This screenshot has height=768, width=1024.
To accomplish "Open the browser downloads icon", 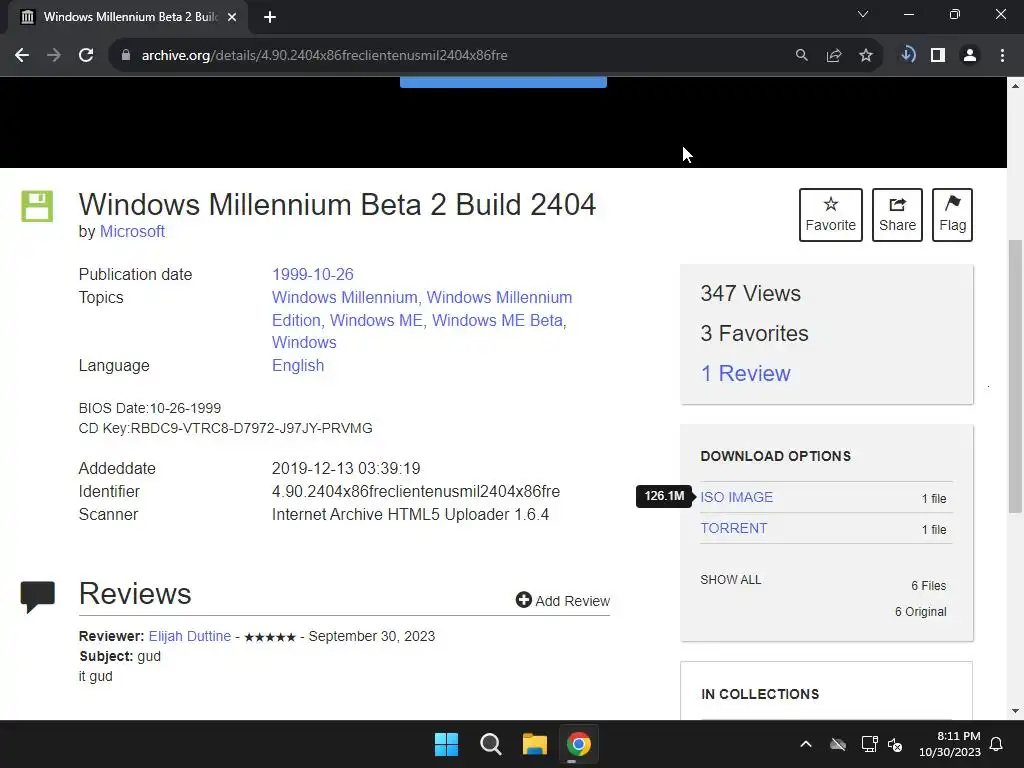I will [x=908, y=55].
